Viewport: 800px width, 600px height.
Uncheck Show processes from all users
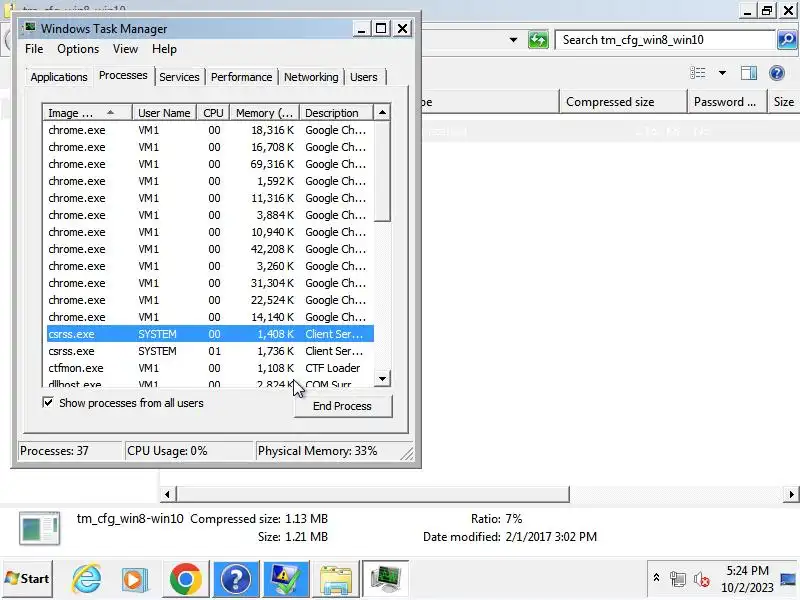pos(48,403)
